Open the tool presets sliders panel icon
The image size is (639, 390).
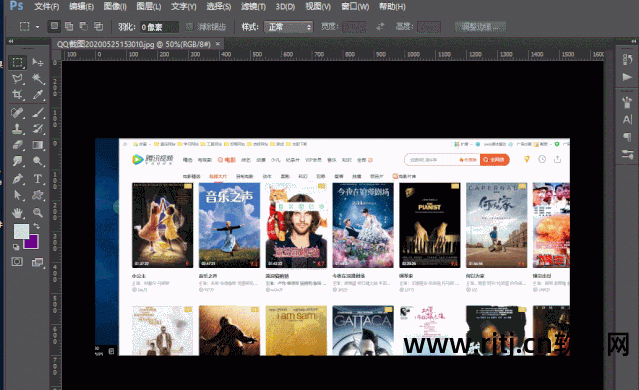click(628, 154)
